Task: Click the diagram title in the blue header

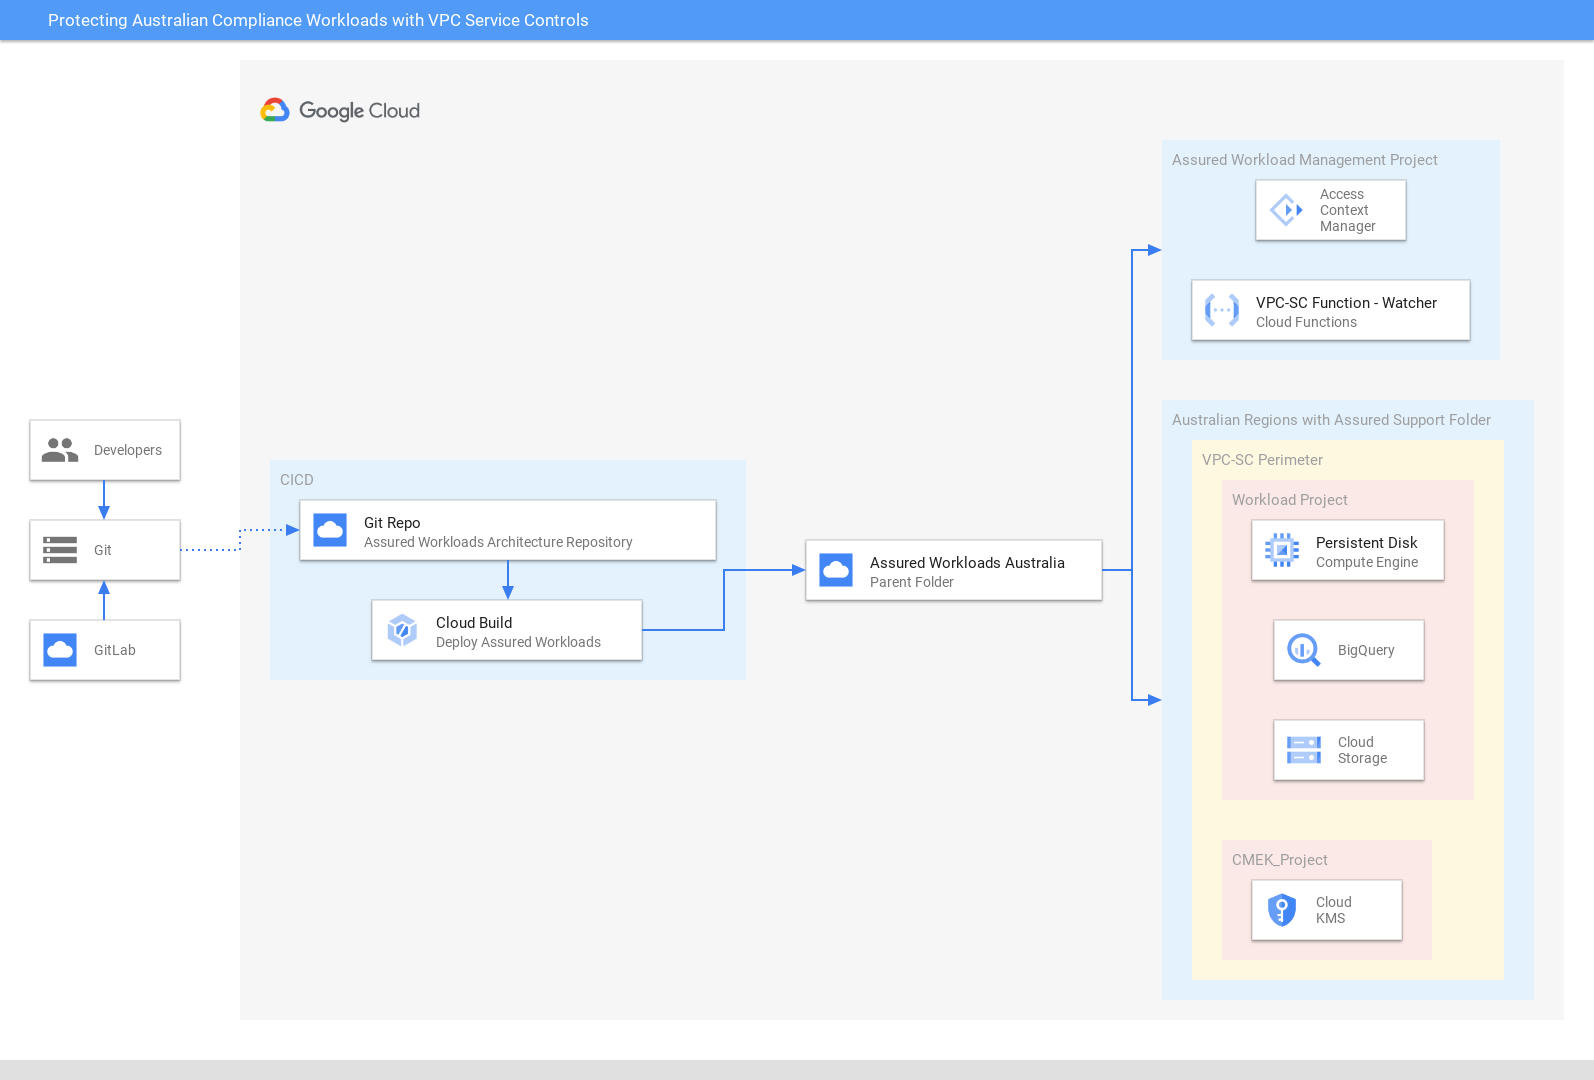Action: (318, 20)
